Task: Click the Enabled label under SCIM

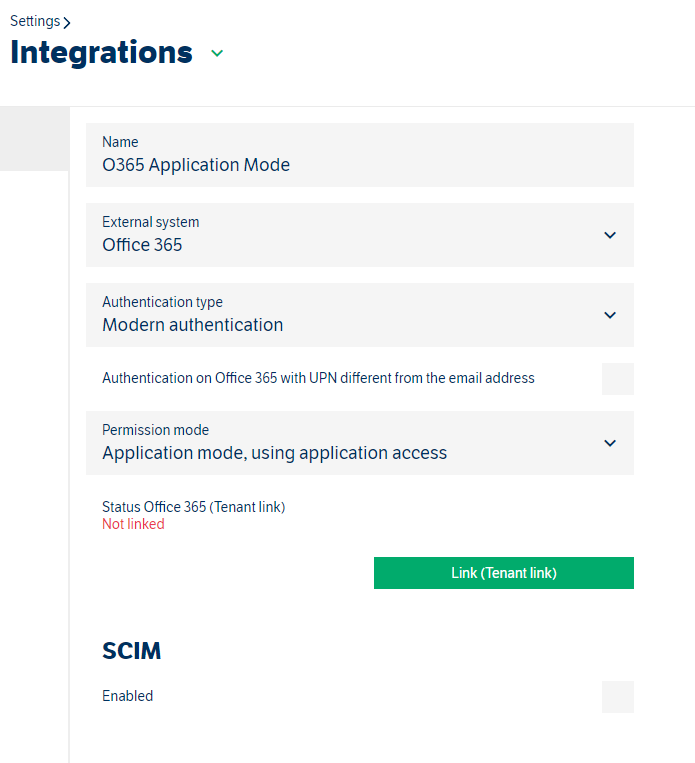Action: tap(127, 696)
